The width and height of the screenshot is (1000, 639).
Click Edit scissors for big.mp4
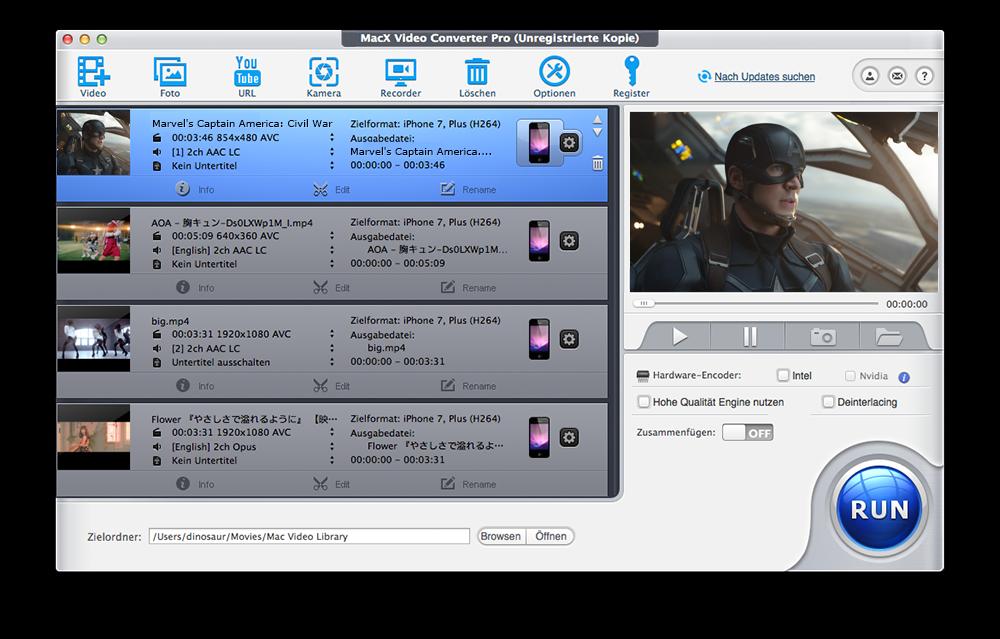pos(320,386)
